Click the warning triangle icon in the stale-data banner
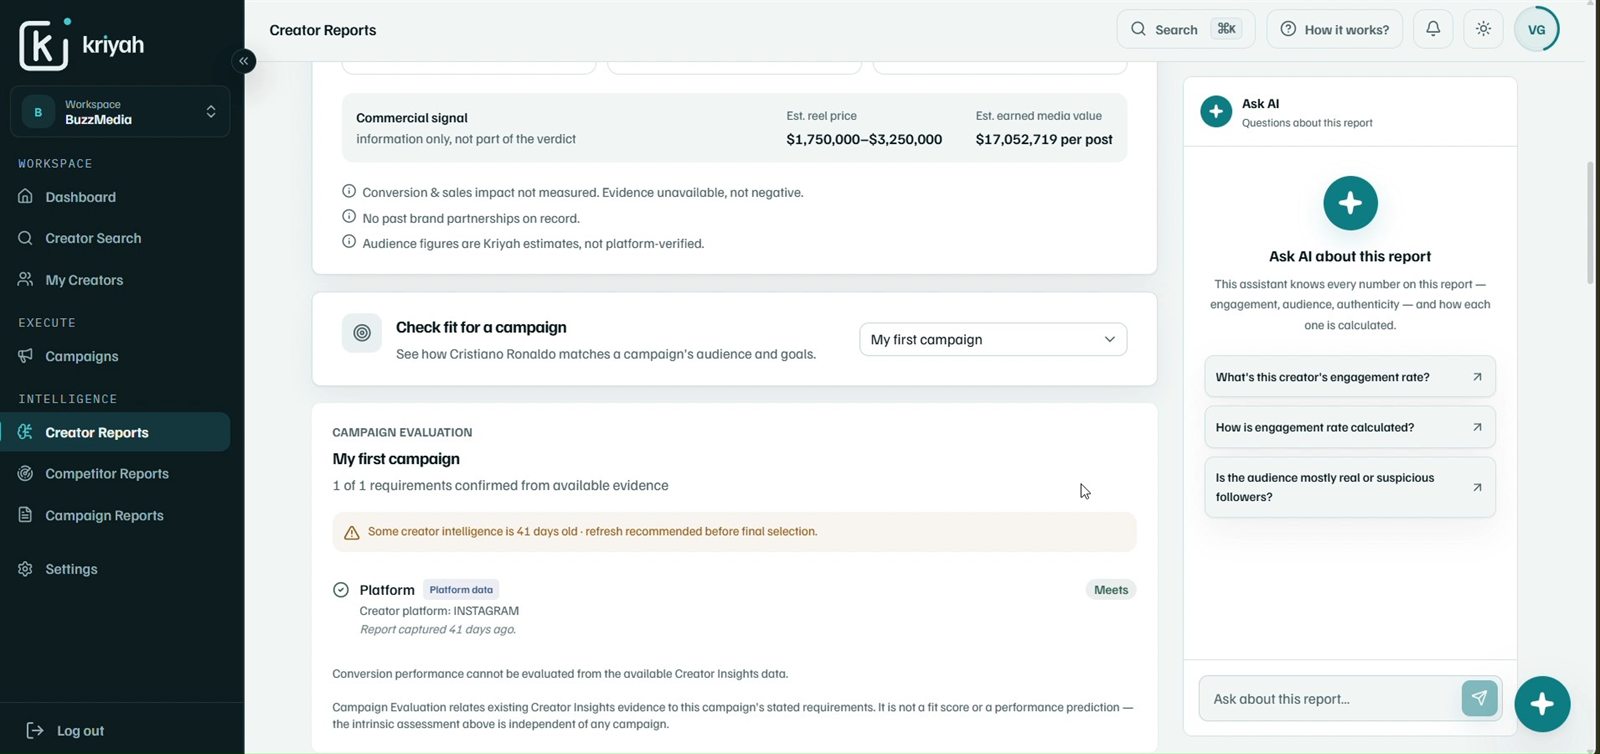The width and height of the screenshot is (1600, 754). coord(352,533)
